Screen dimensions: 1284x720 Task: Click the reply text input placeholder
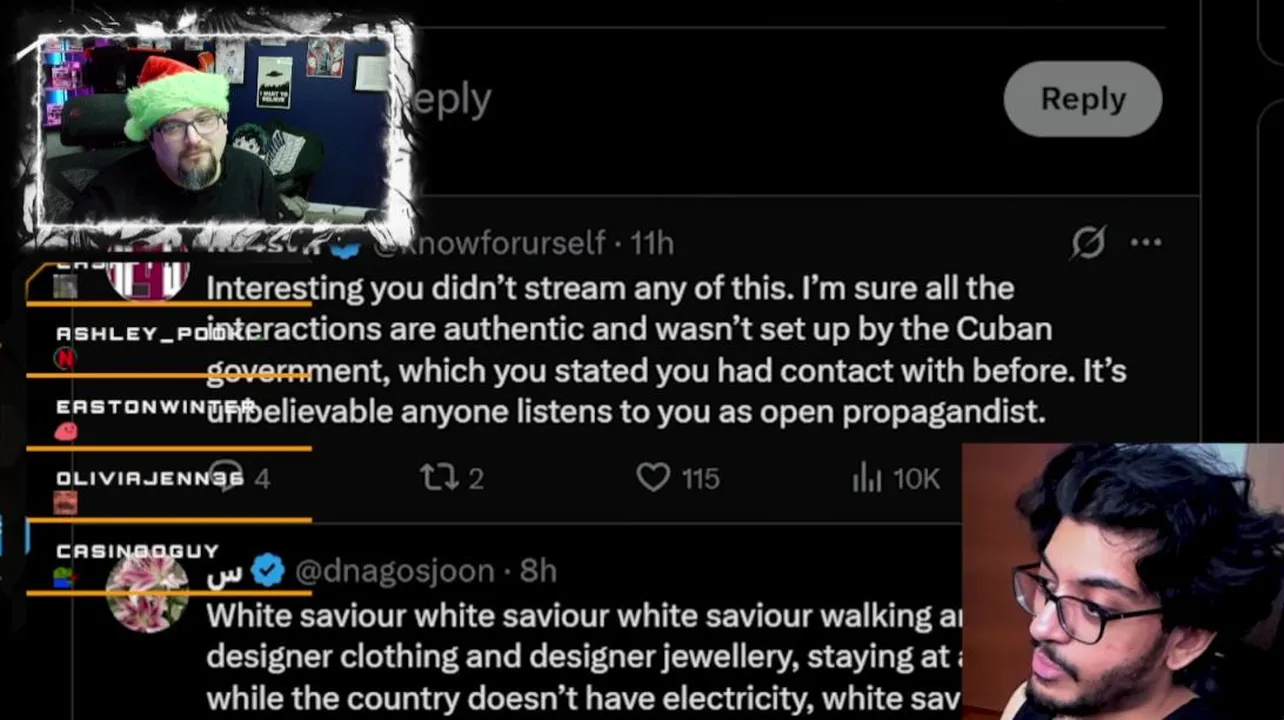point(452,99)
